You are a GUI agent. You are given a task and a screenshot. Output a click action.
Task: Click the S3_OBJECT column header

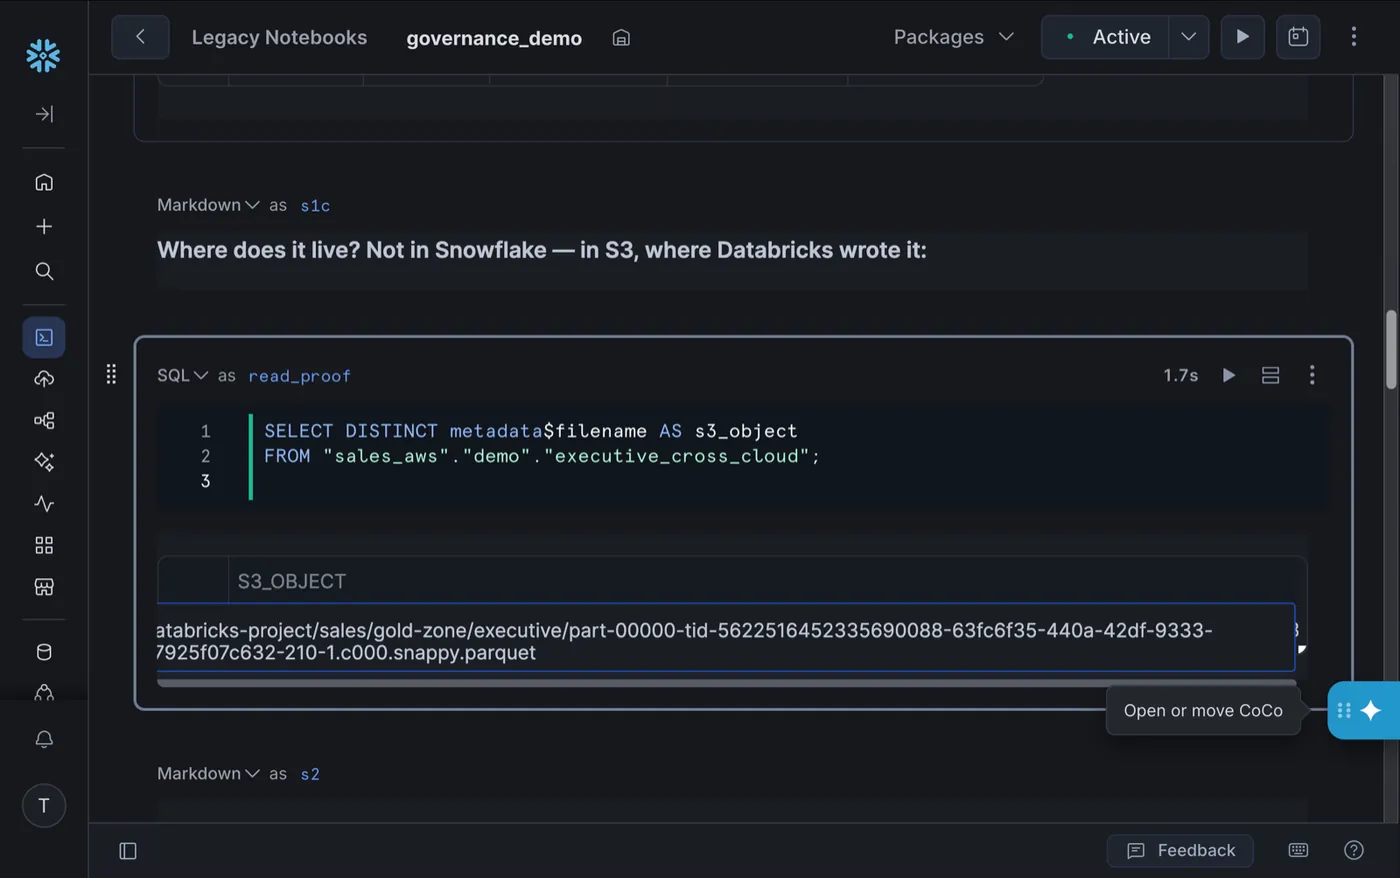point(292,581)
